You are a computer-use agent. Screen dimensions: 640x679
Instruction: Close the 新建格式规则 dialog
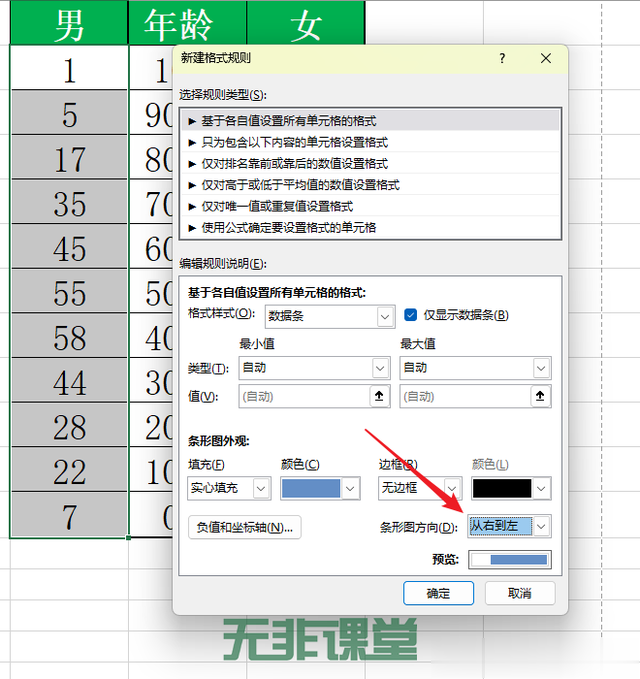click(x=546, y=58)
